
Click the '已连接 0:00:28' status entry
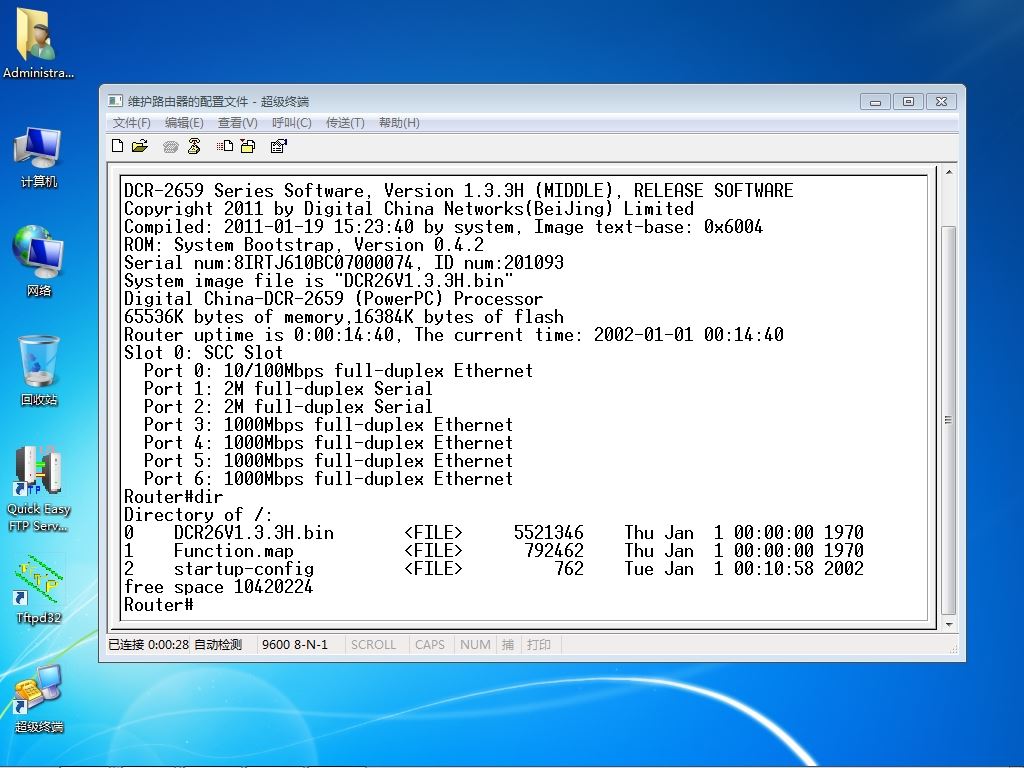point(148,645)
